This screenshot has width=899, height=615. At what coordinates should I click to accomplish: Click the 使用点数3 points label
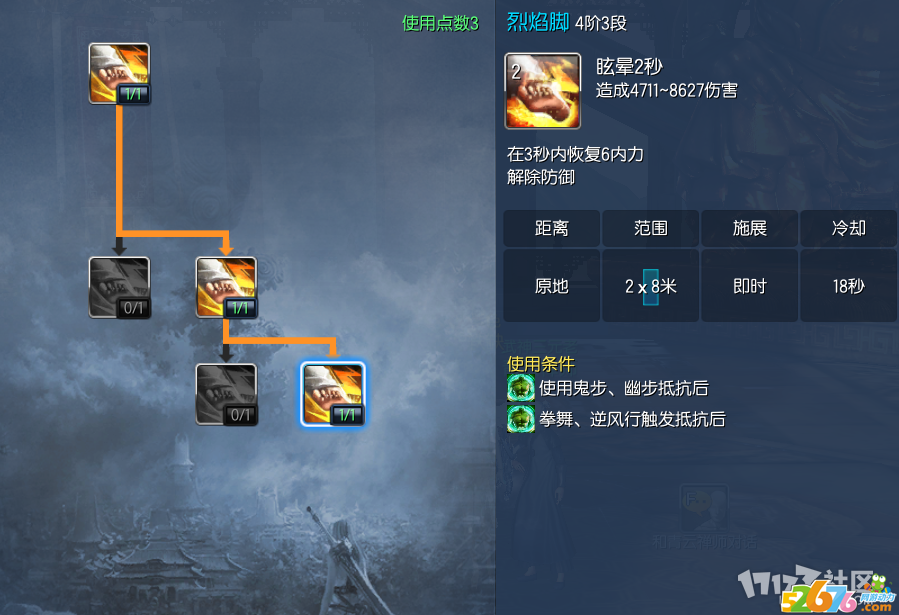coord(440,23)
